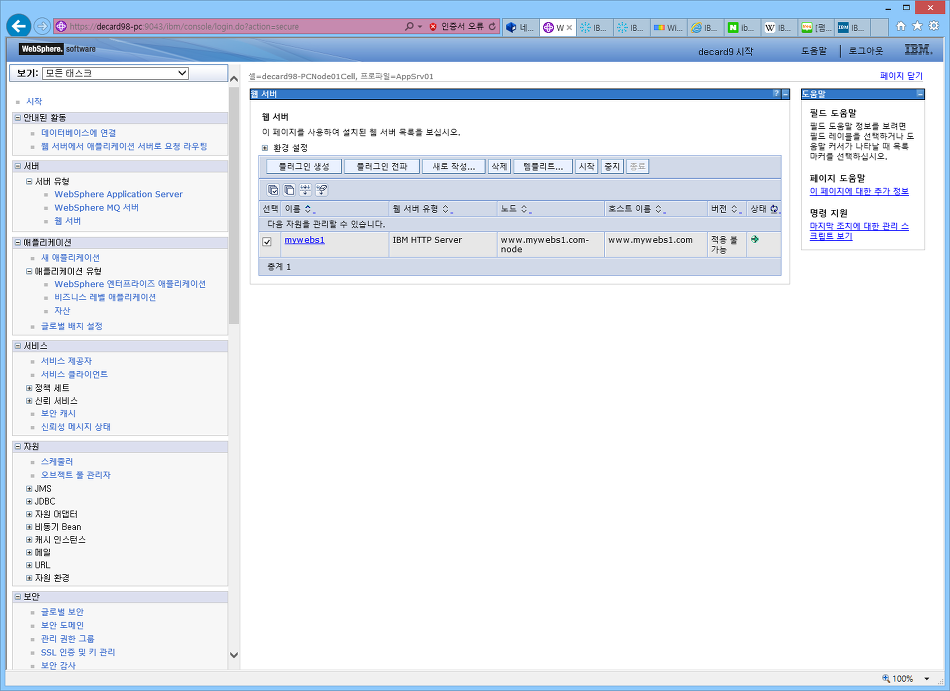Click the select all items table icon
This screenshot has height=691, width=950.
pos(273,190)
